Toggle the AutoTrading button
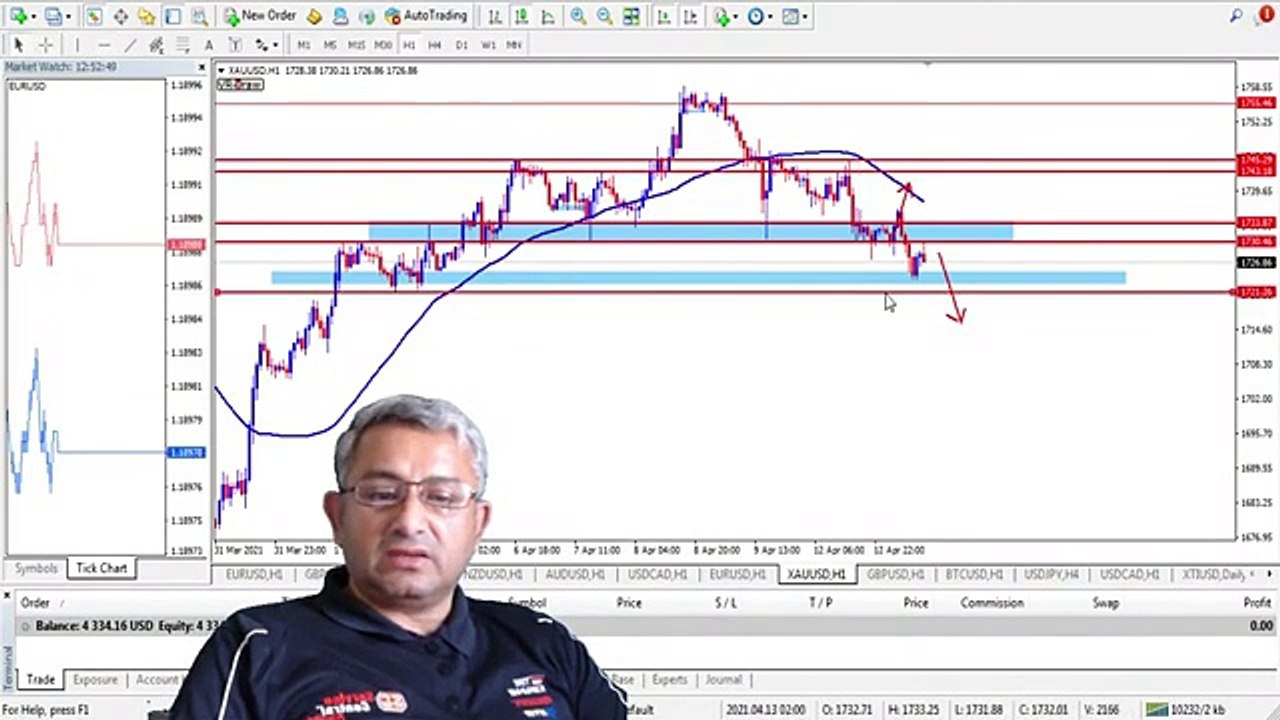The image size is (1280, 720). [426, 16]
